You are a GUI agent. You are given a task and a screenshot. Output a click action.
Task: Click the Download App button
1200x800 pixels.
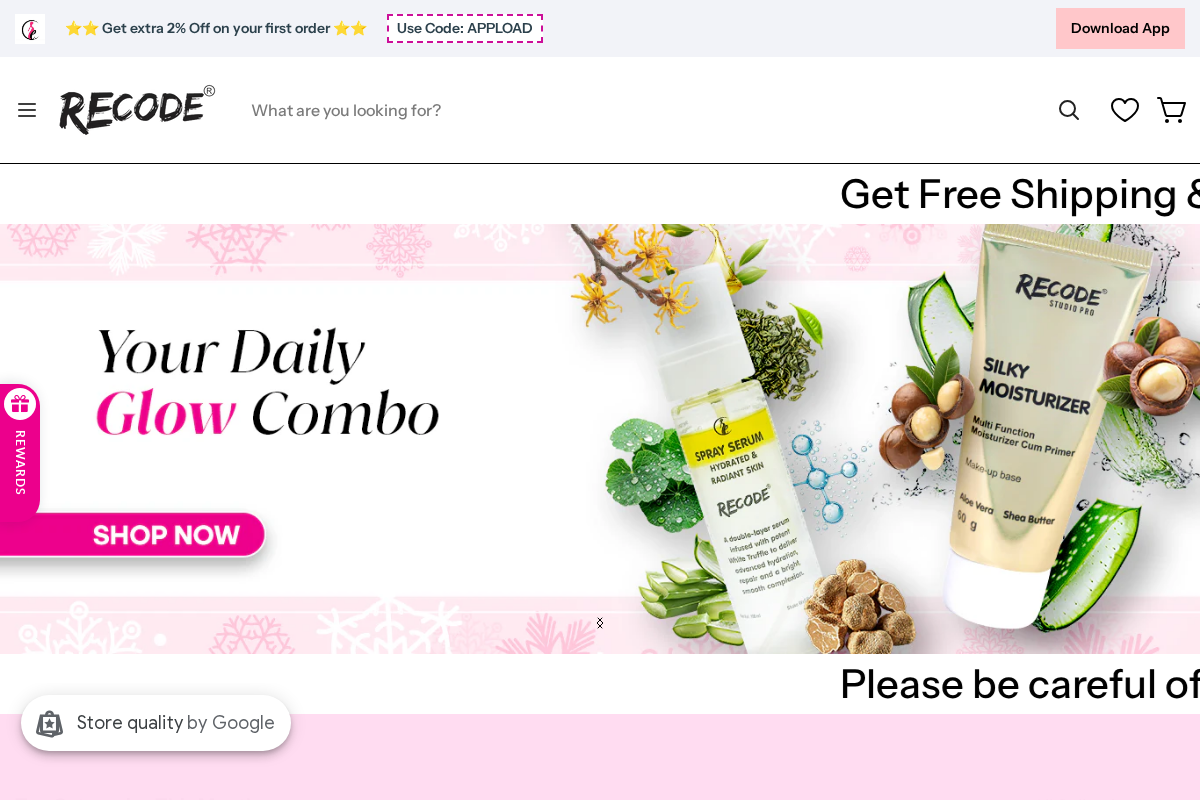[1120, 28]
